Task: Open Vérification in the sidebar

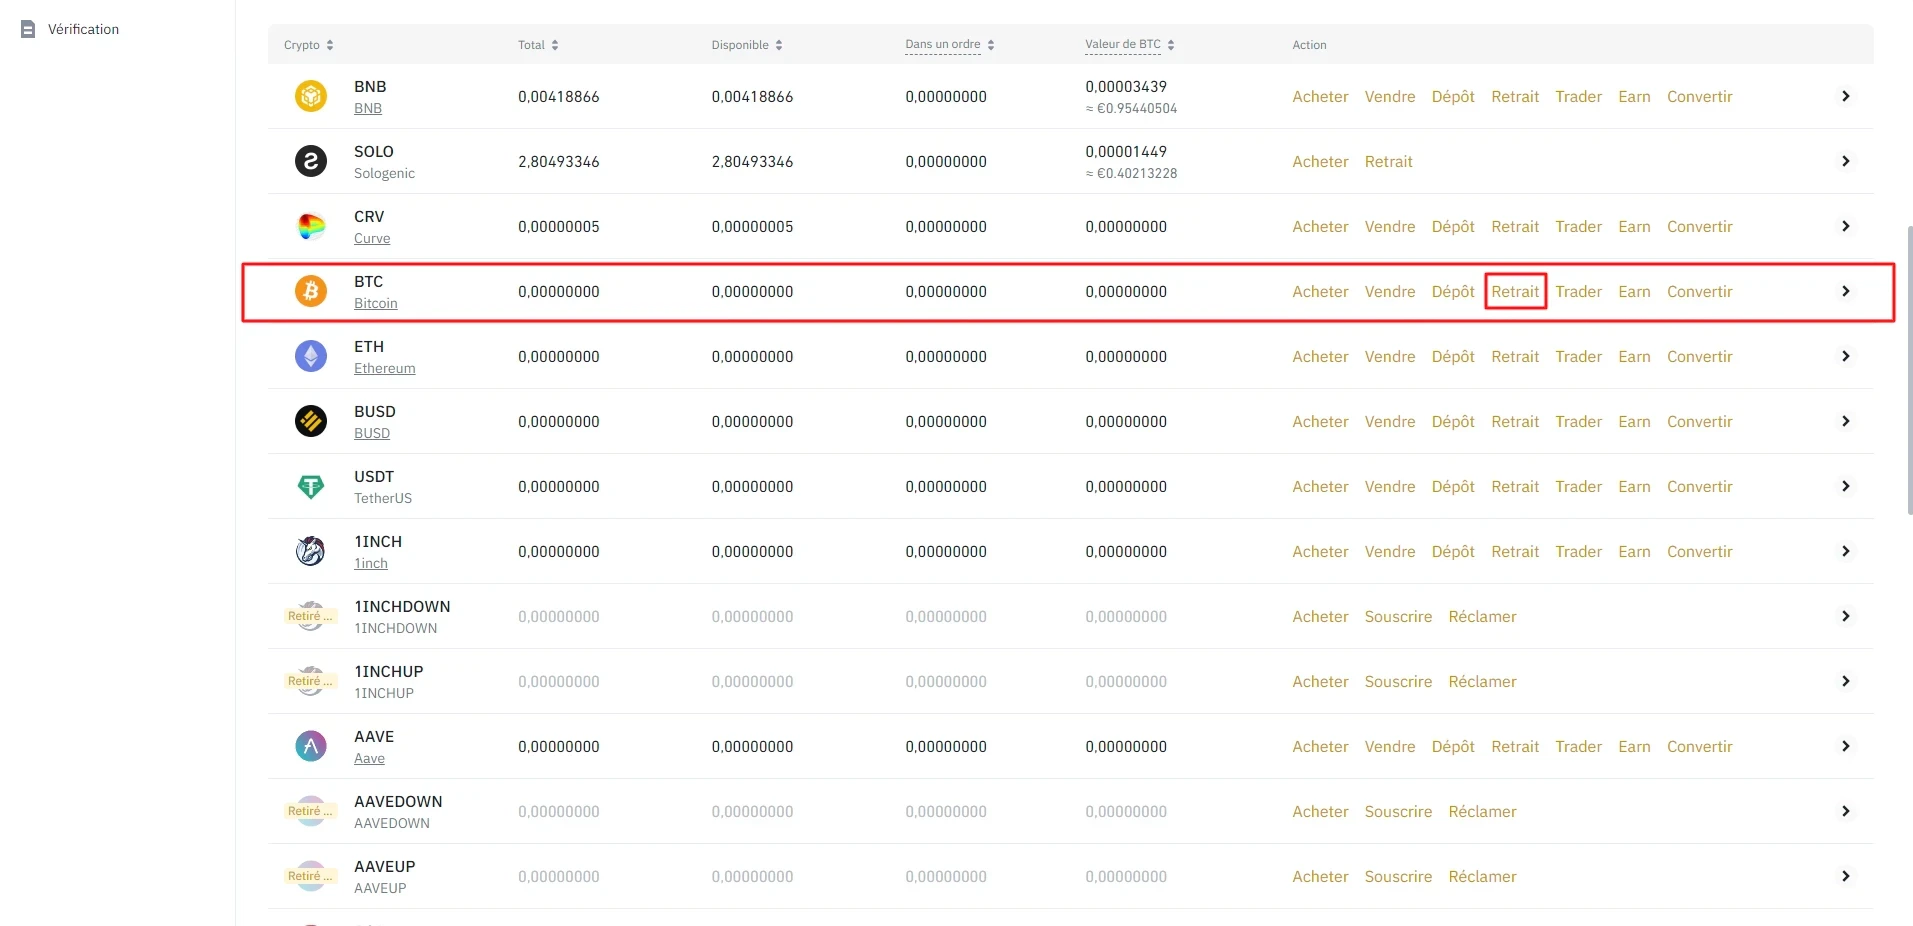Action: click(83, 29)
